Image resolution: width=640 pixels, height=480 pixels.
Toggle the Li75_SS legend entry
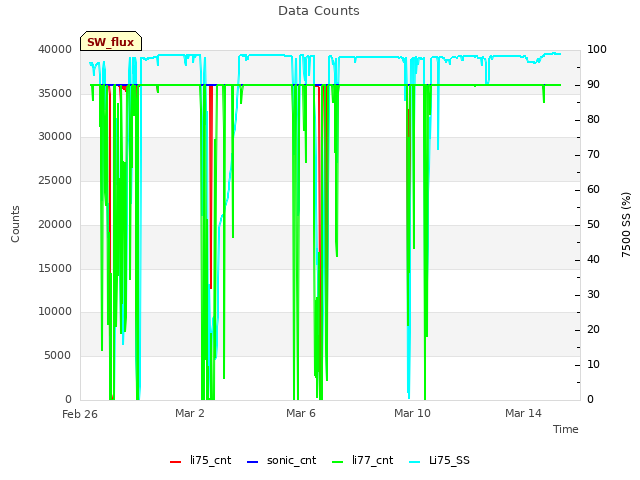(439, 461)
